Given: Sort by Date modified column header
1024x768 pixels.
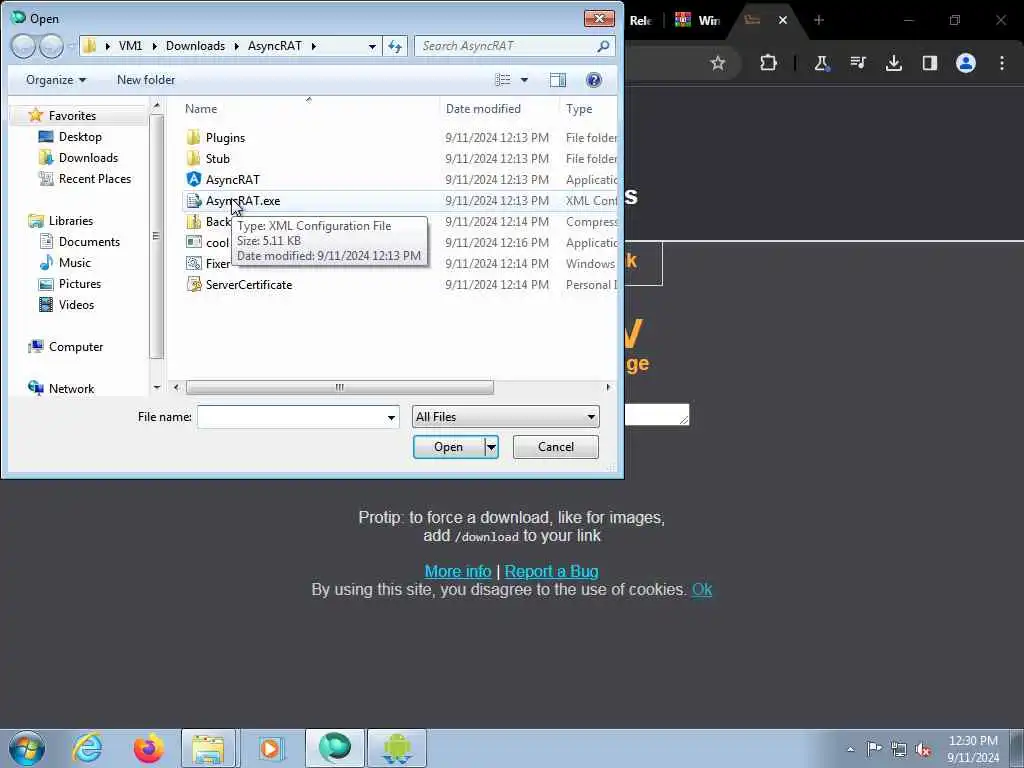Looking at the screenshot, I should [x=499, y=109].
